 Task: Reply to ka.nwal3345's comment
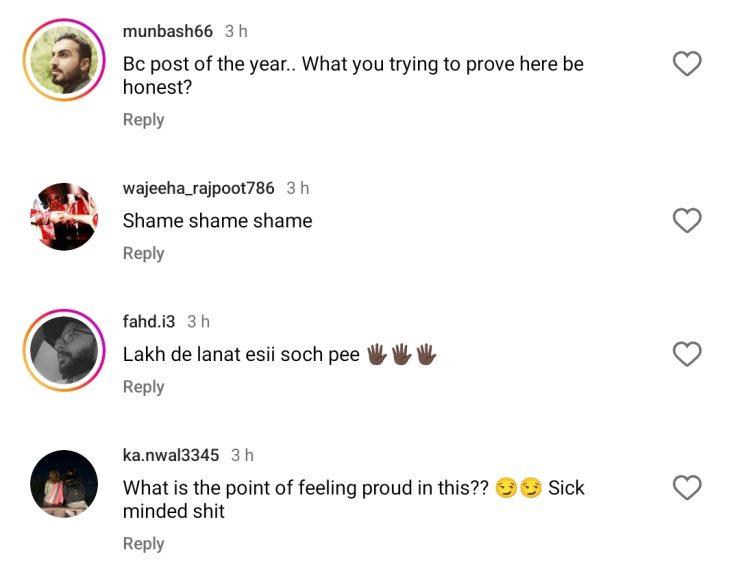click(143, 544)
